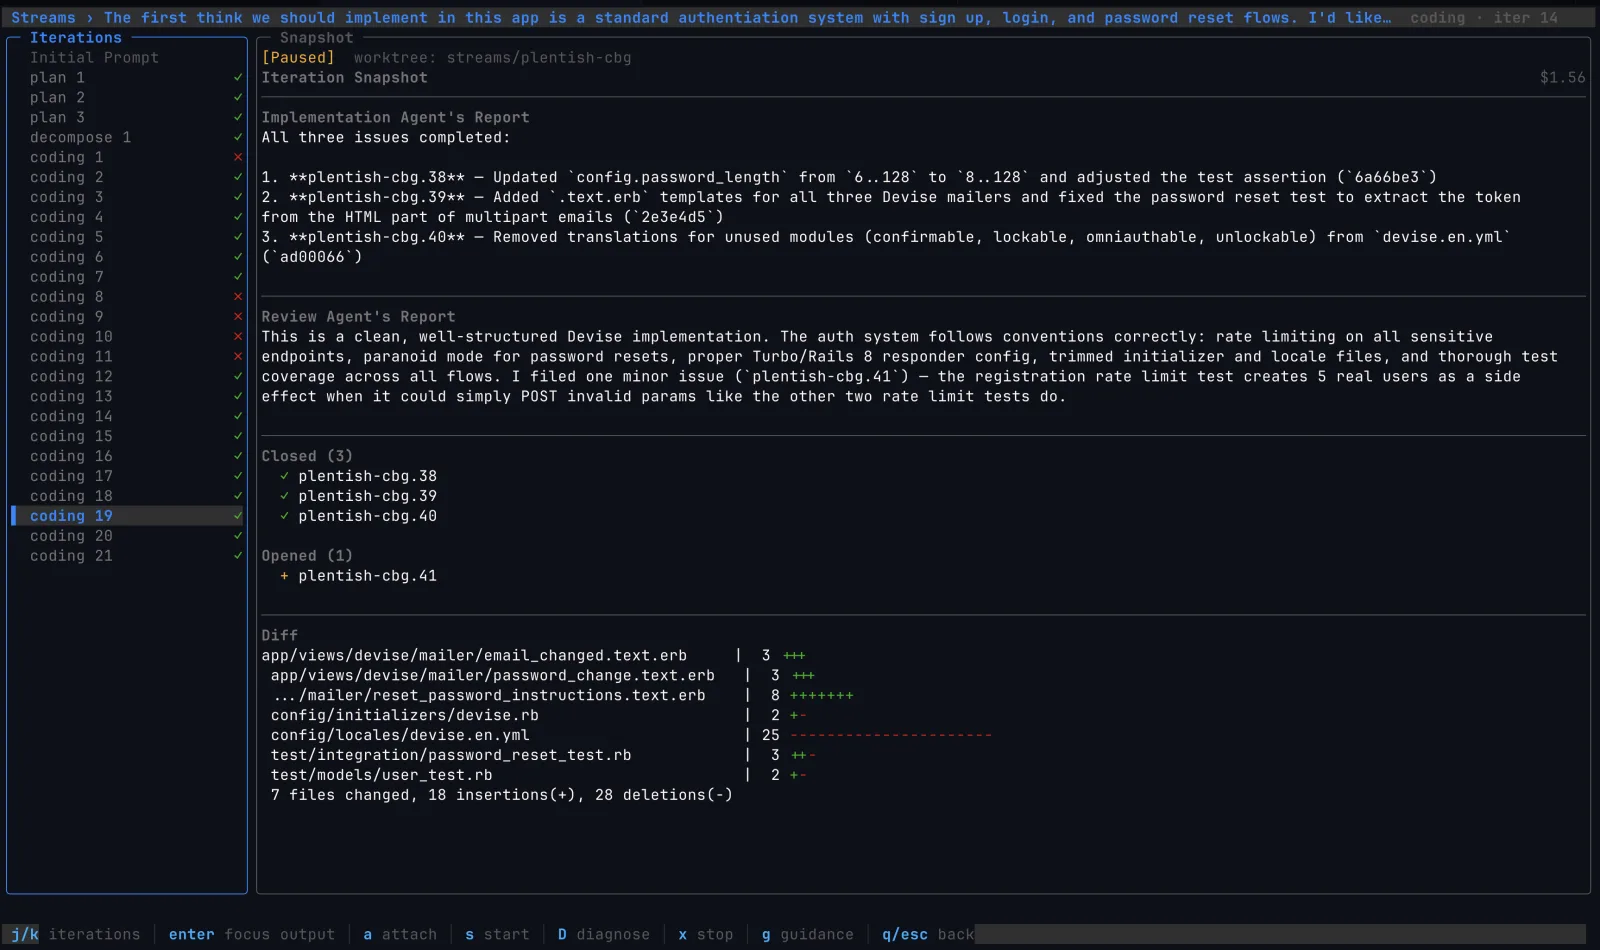1600x950 pixels.
Task: Click 'test/models/user_test.rb' in the diff
Action: pos(381,775)
